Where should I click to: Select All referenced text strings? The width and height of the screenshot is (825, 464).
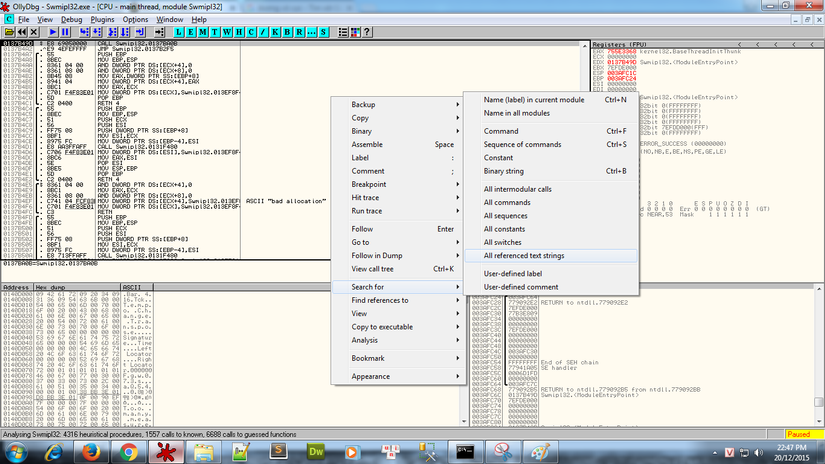(x=551, y=256)
